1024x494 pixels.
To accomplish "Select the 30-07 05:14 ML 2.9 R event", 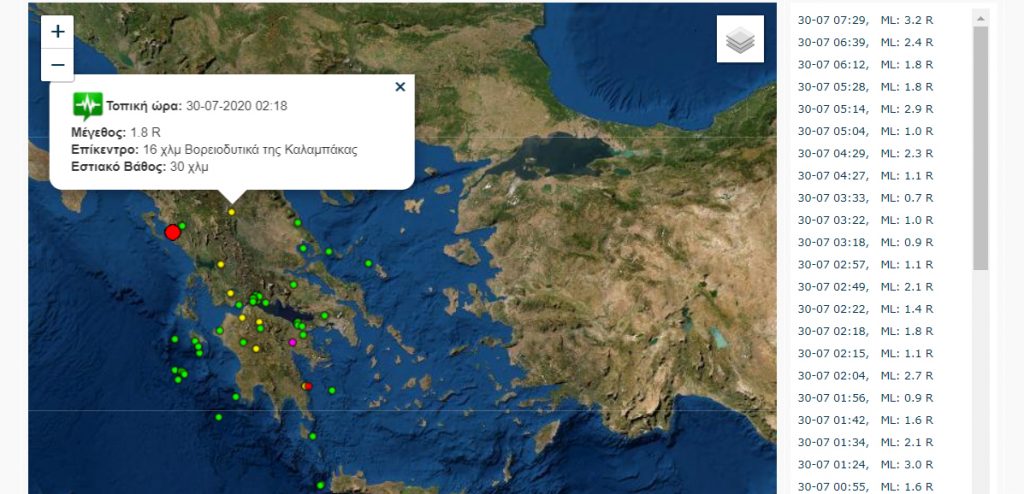I will click(x=865, y=108).
